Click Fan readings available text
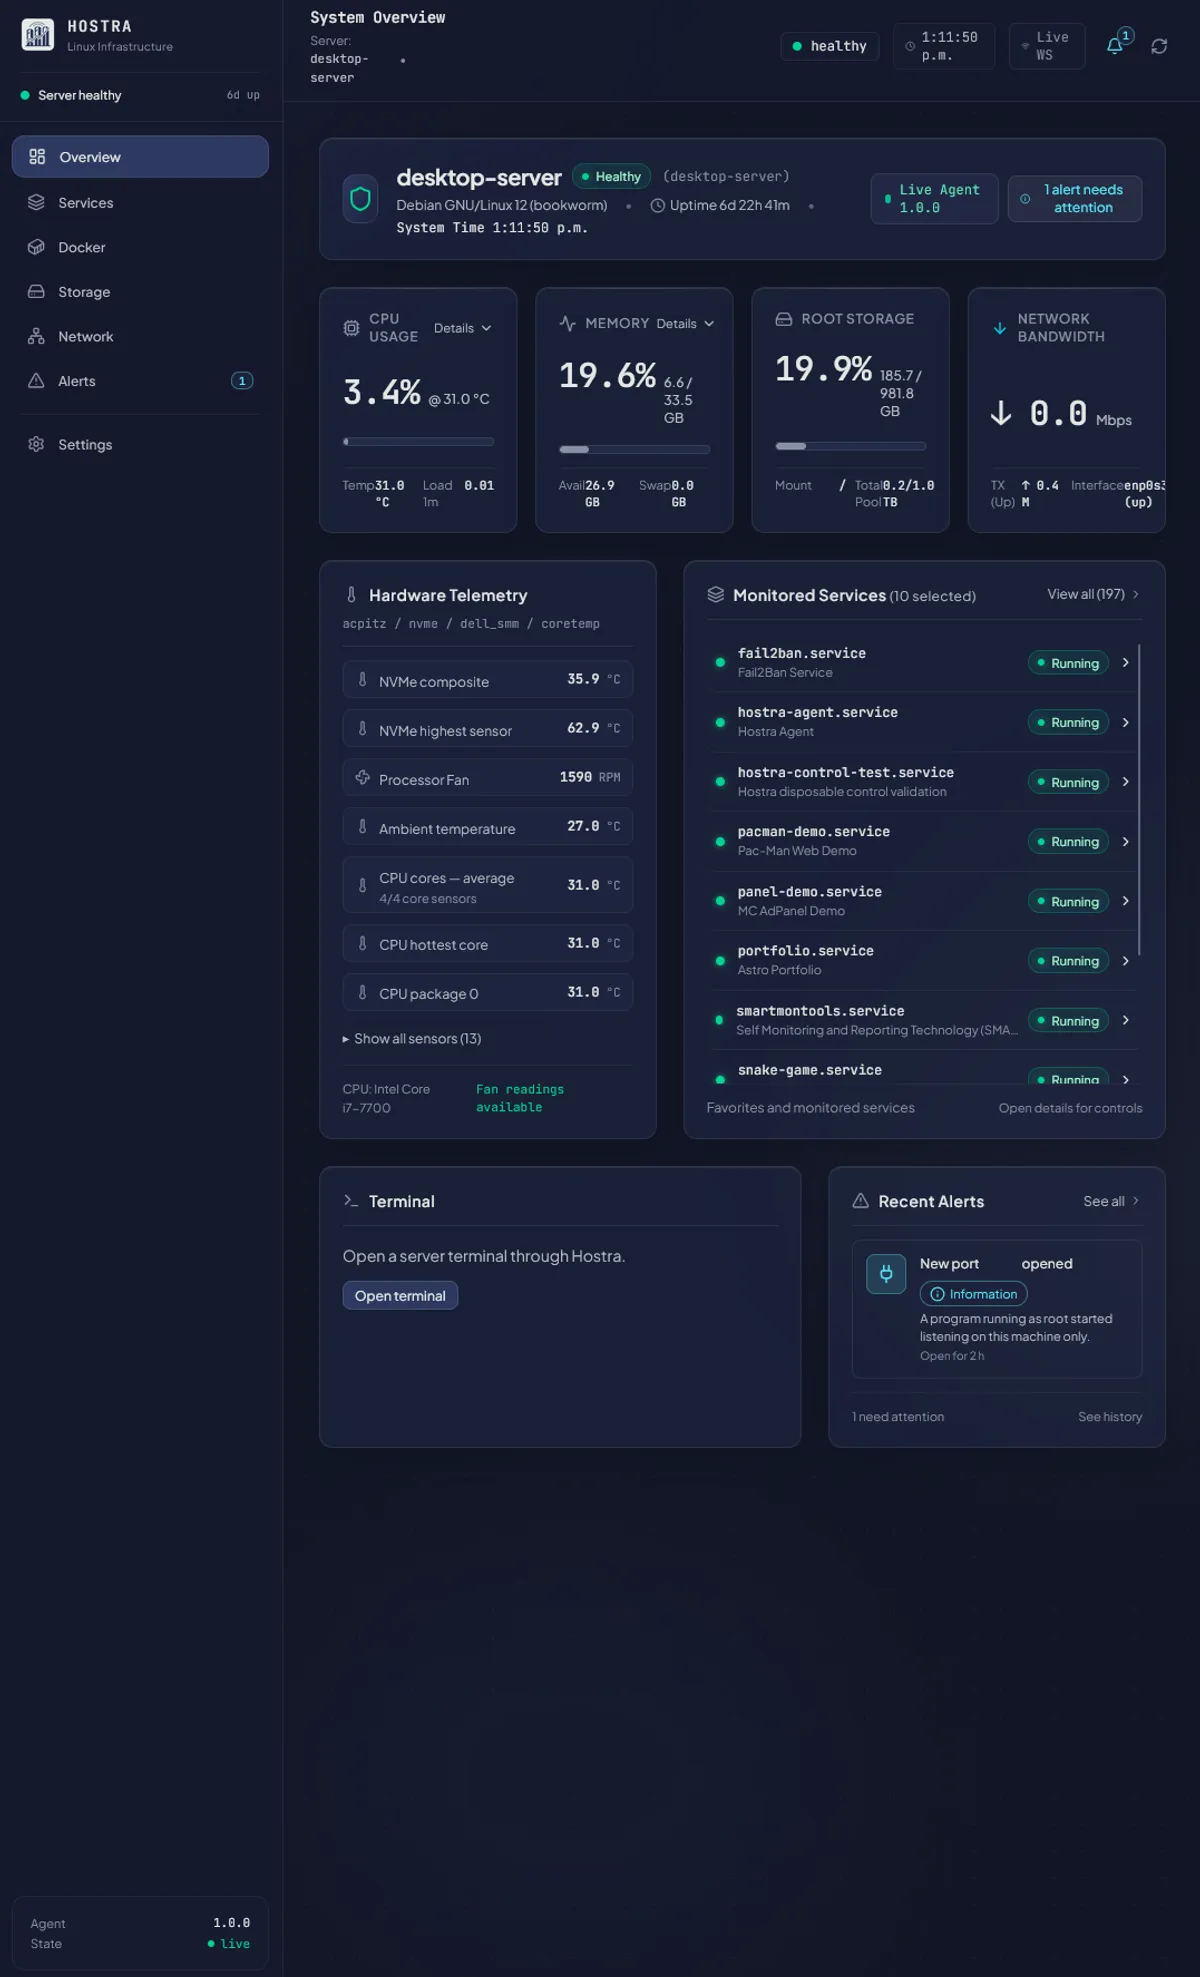Screen dimensions: 1200x1977 pos(520,1098)
